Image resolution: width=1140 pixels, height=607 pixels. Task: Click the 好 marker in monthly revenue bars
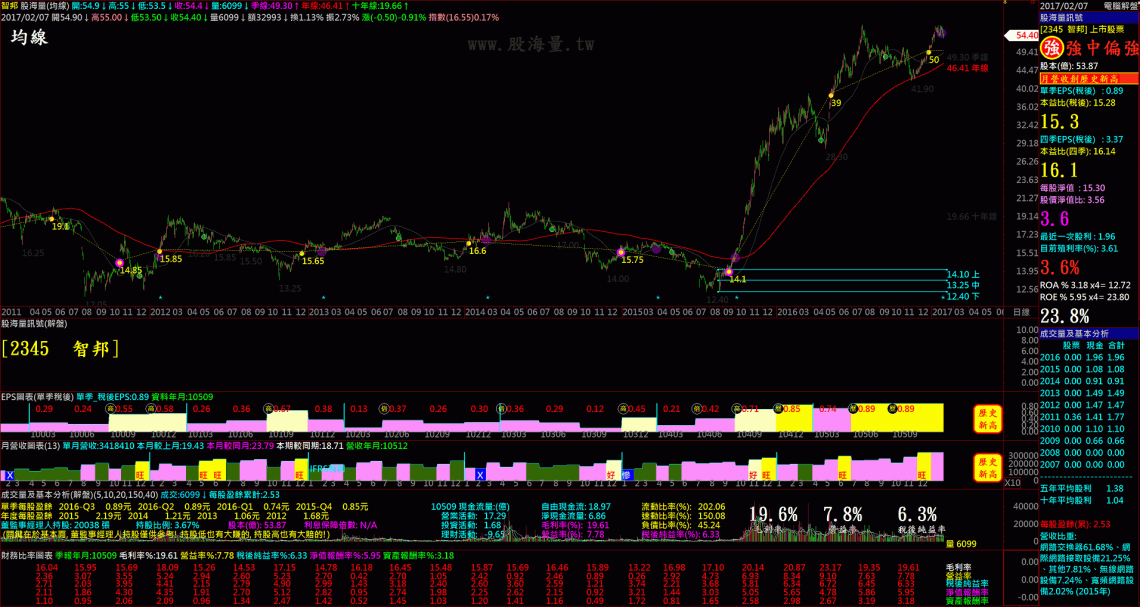tap(611, 474)
